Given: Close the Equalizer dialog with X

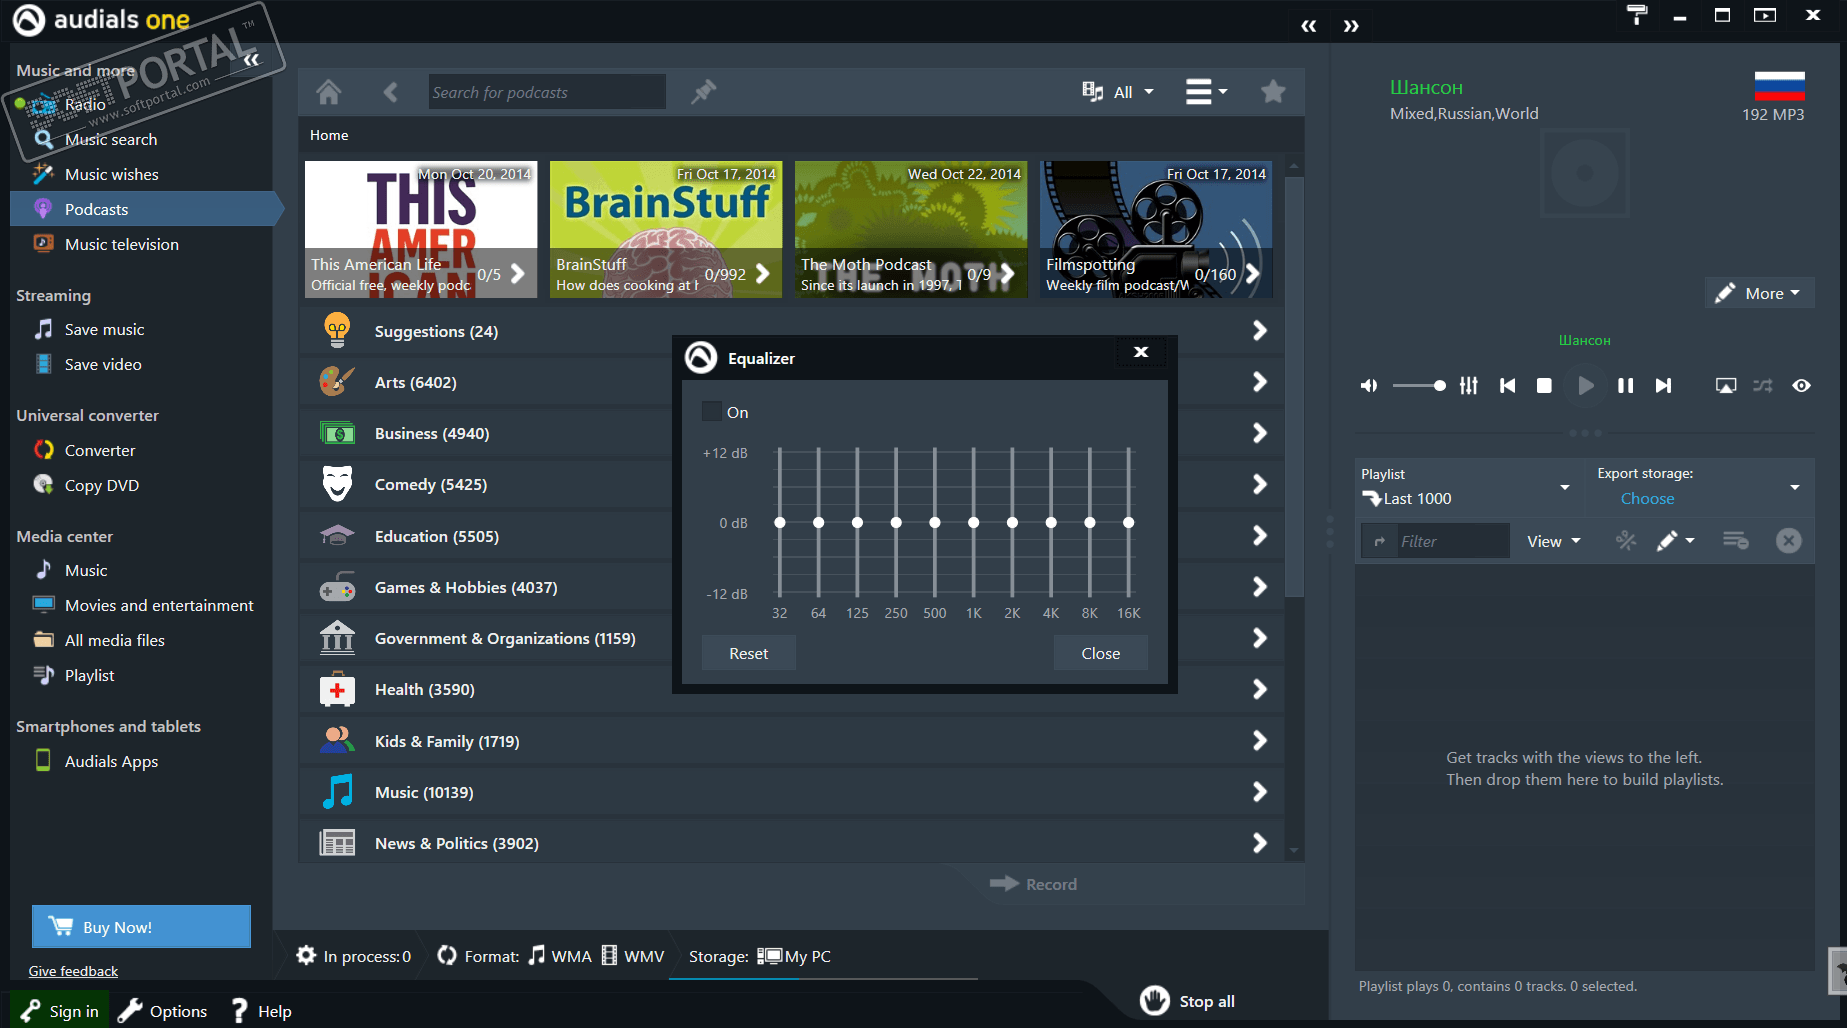Looking at the screenshot, I should click(1141, 352).
